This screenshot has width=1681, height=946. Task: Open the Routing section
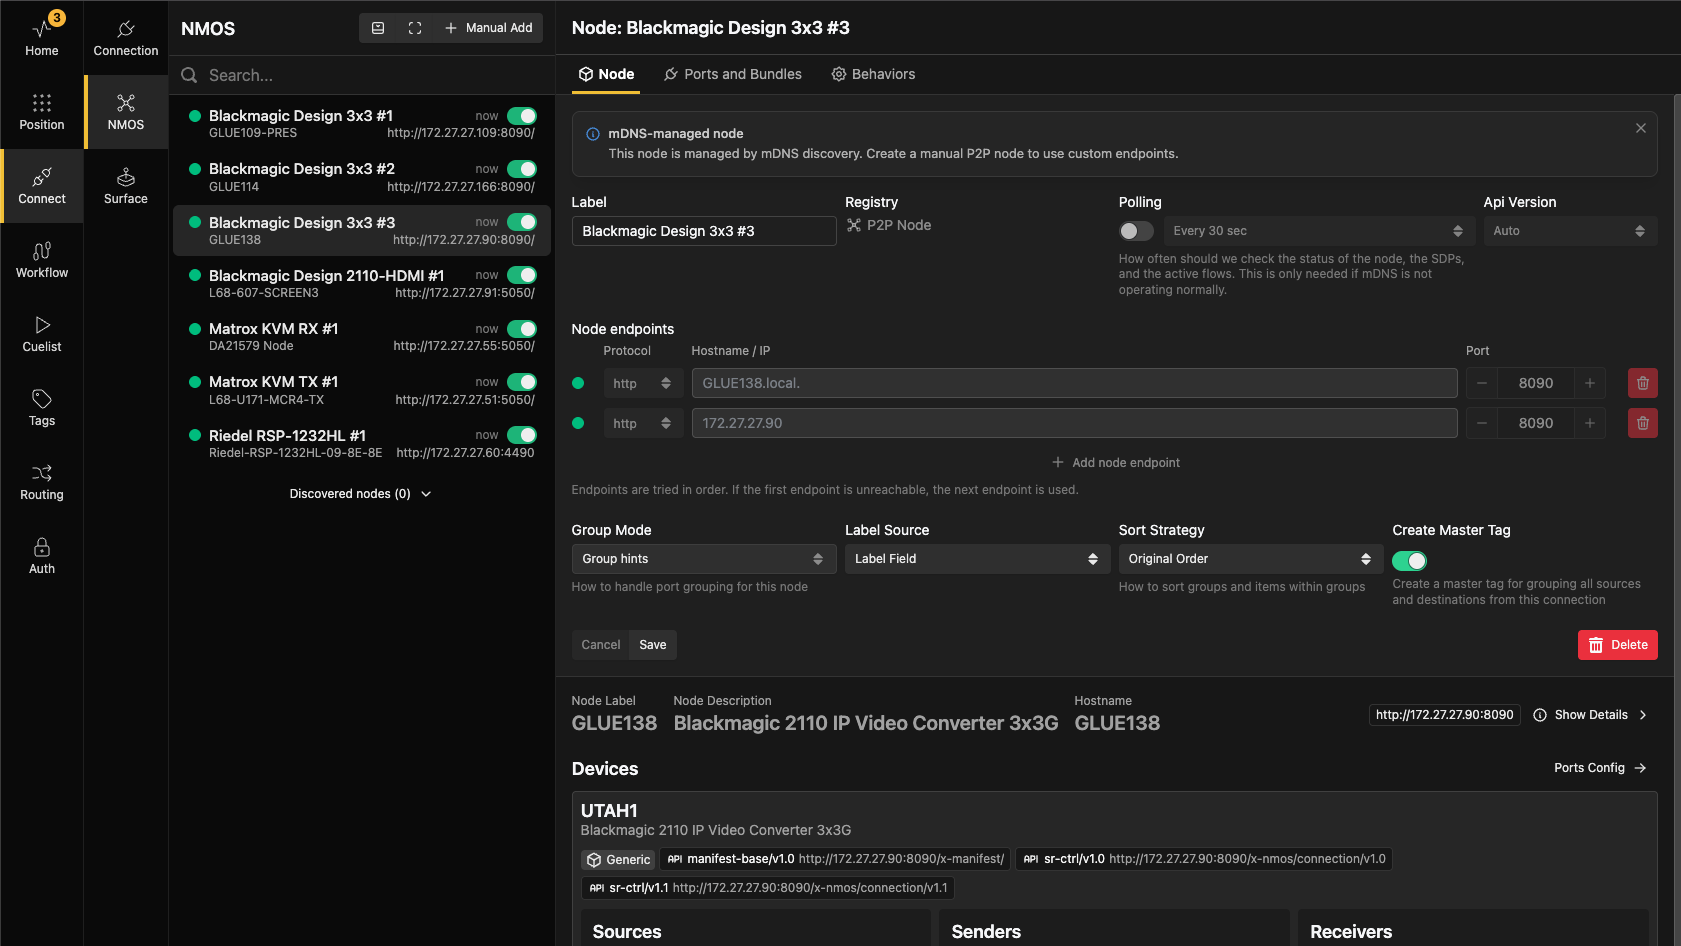pyautogui.click(x=42, y=482)
